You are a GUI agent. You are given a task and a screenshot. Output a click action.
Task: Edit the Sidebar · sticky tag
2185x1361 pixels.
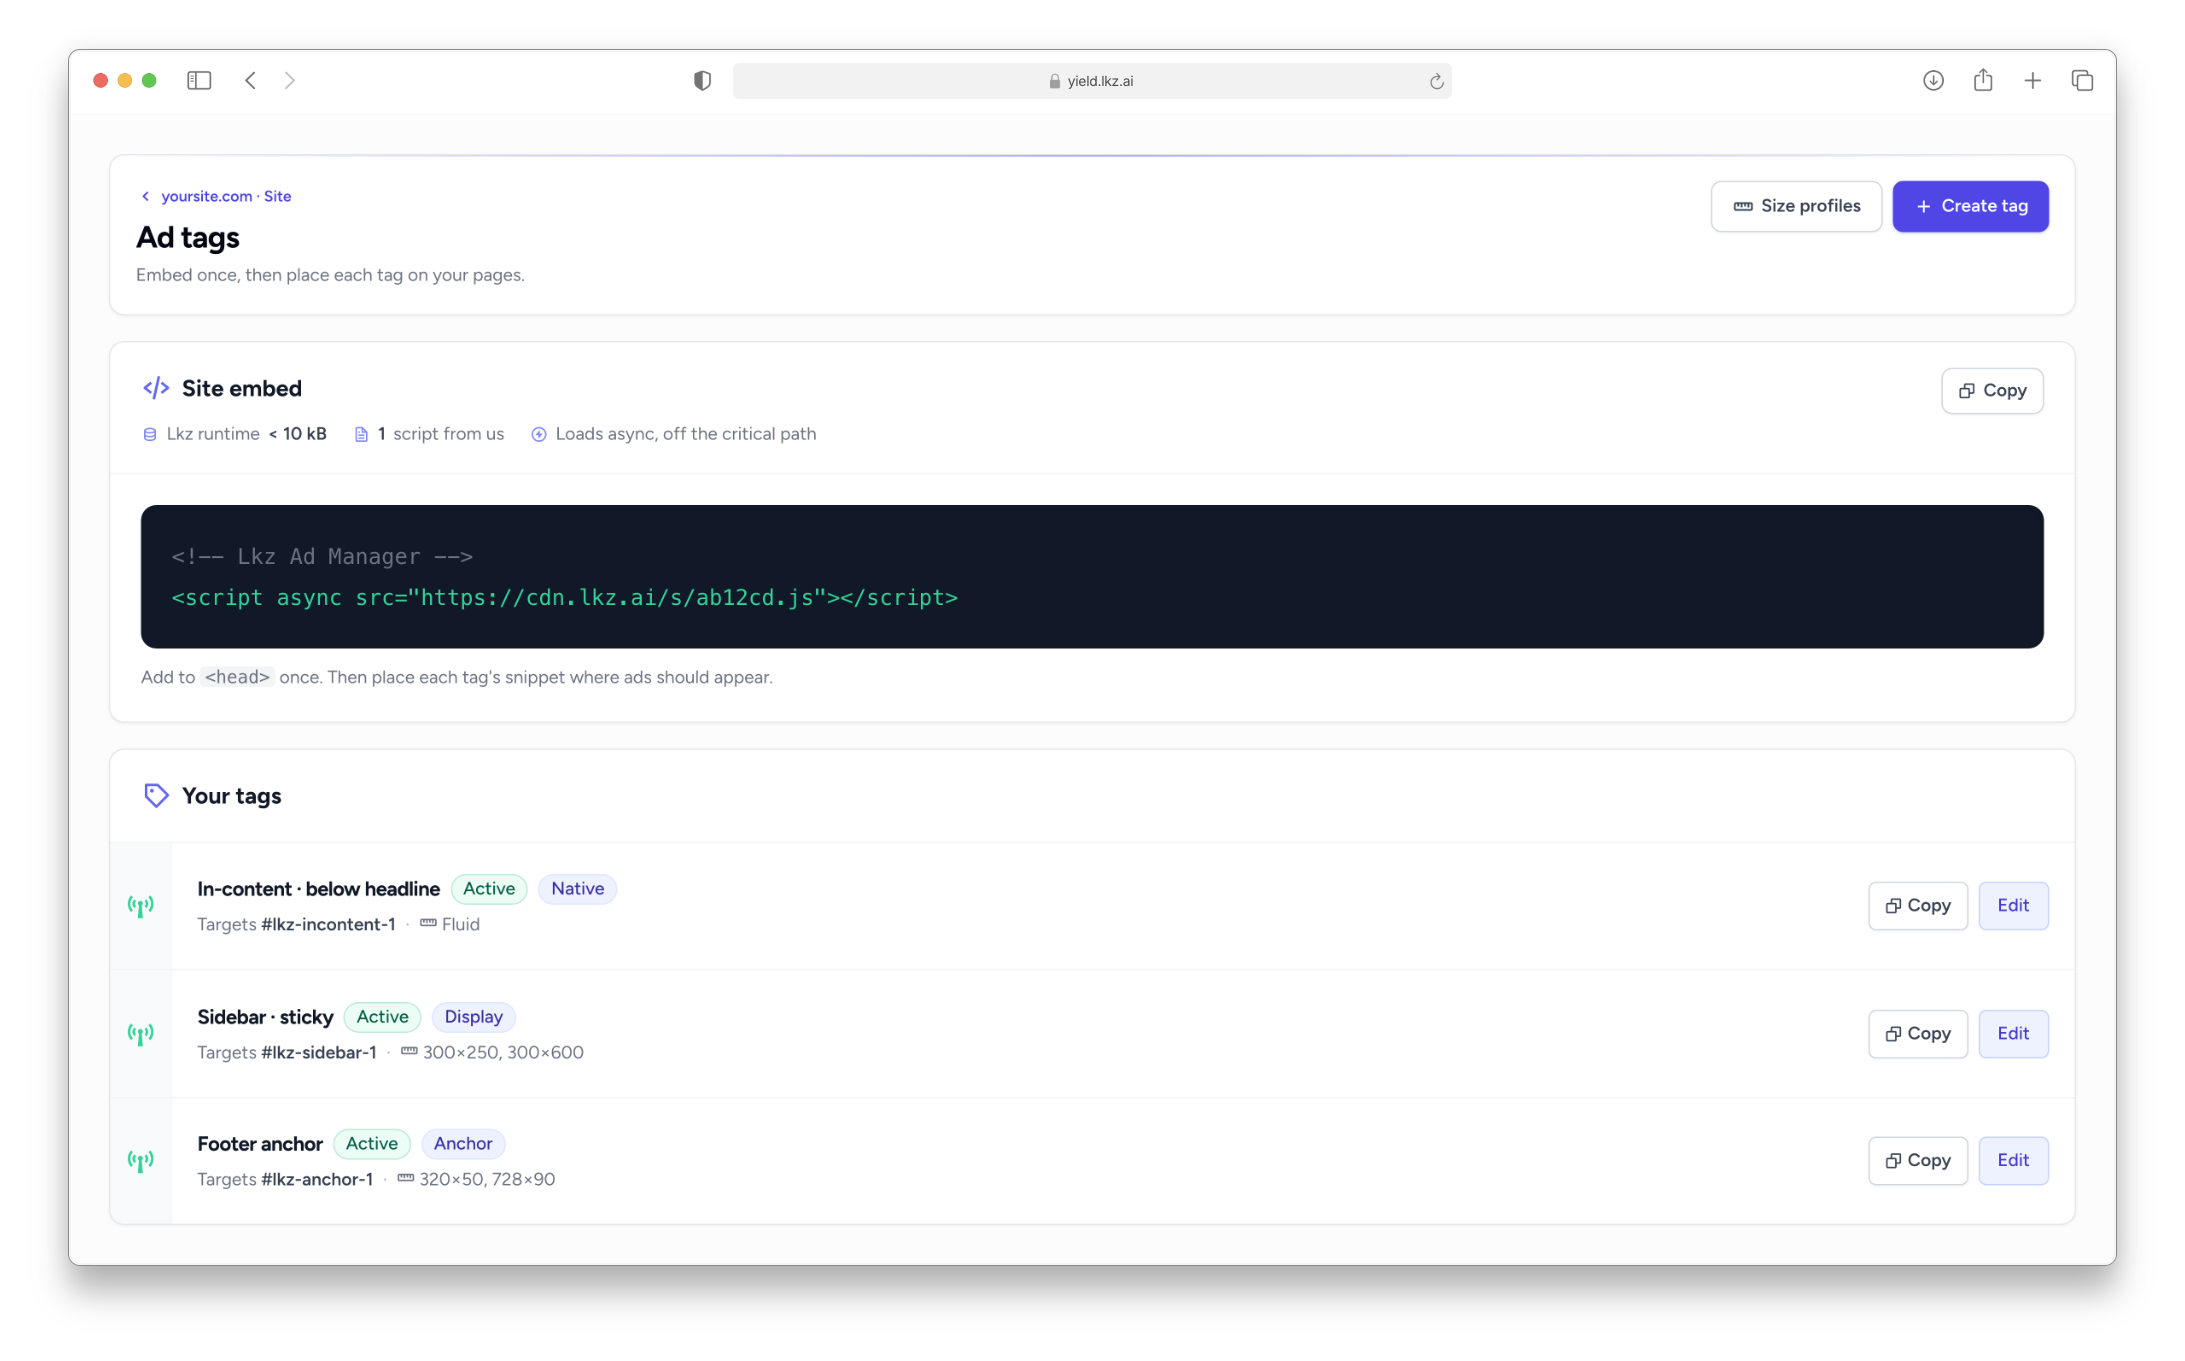click(2013, 1034)
